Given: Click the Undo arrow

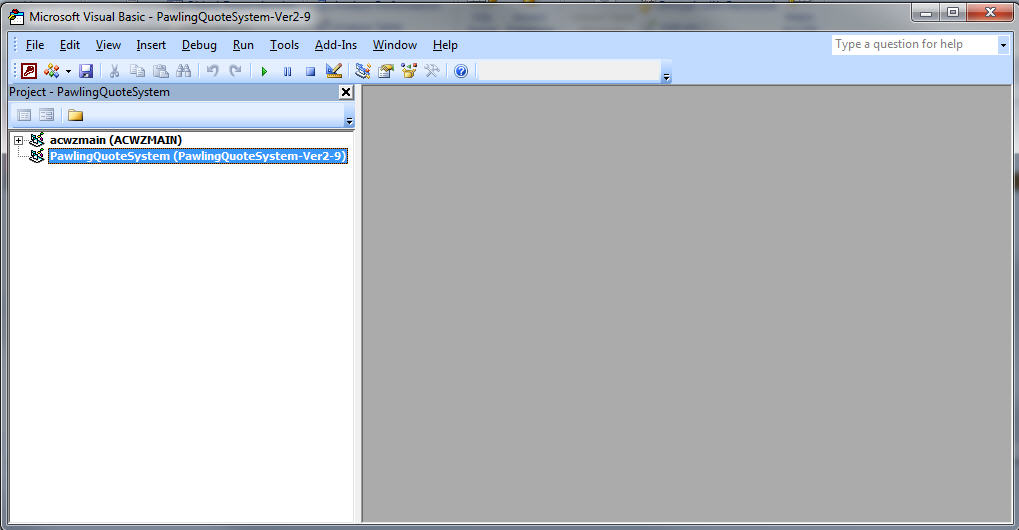Looking at the screenshot, I should point(213,71).
